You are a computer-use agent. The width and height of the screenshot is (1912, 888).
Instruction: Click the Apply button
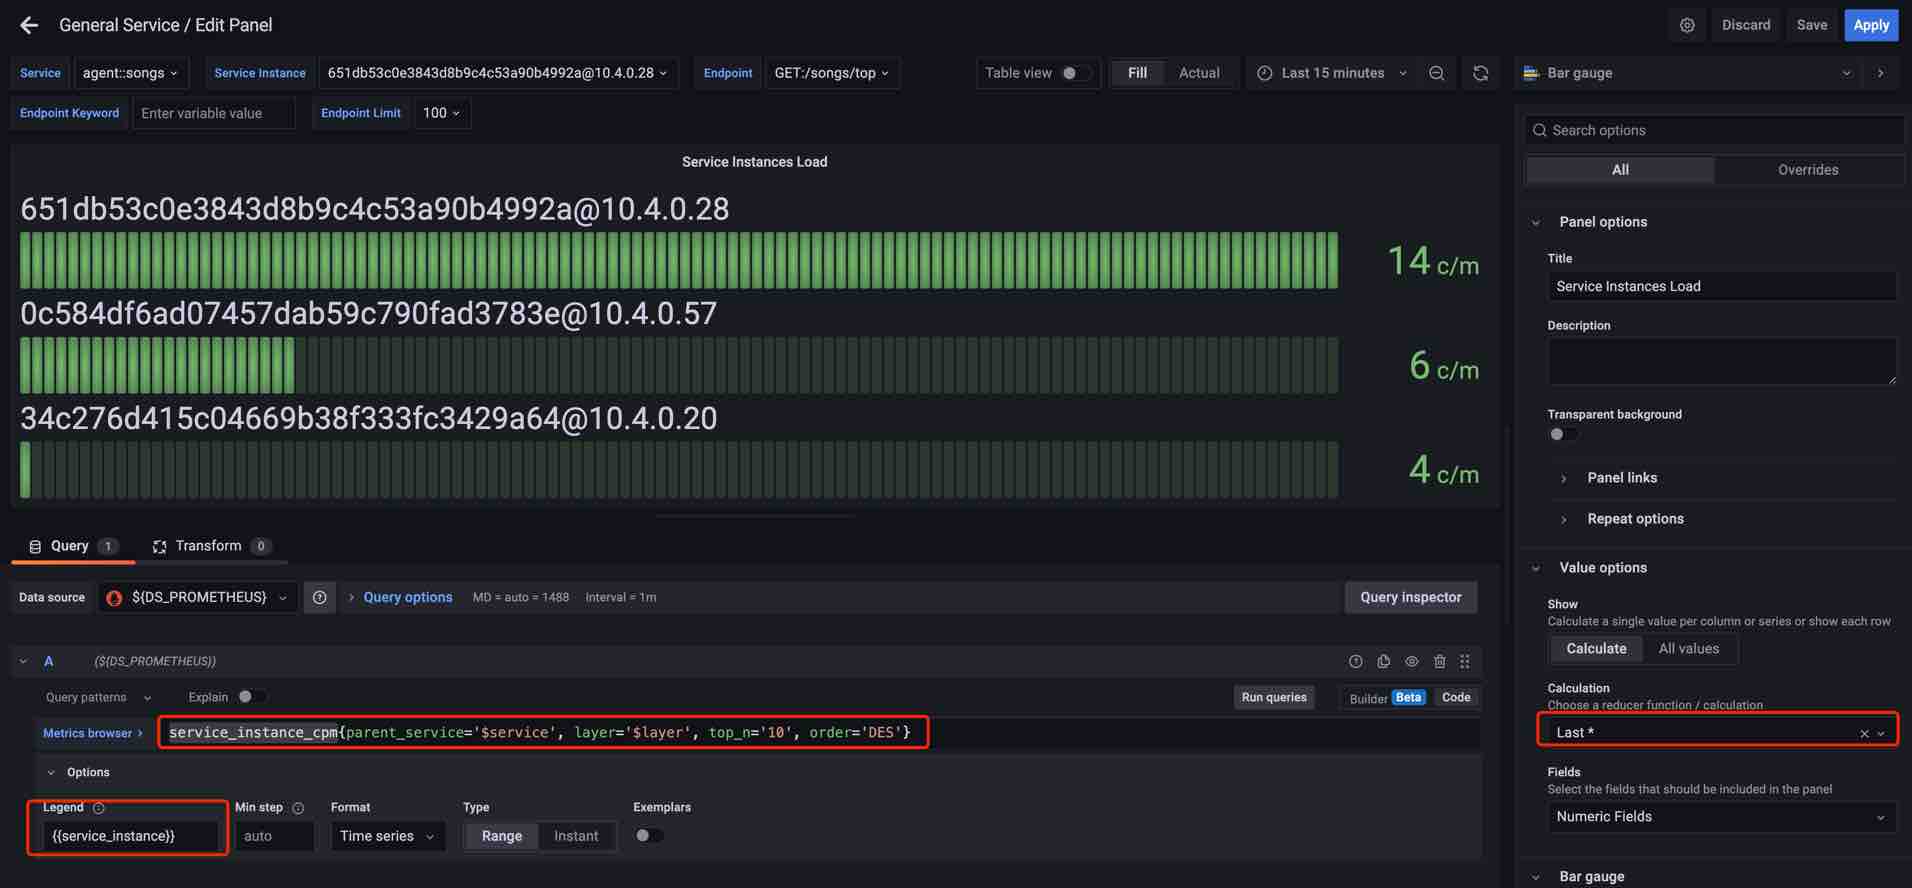point(1870,25)
